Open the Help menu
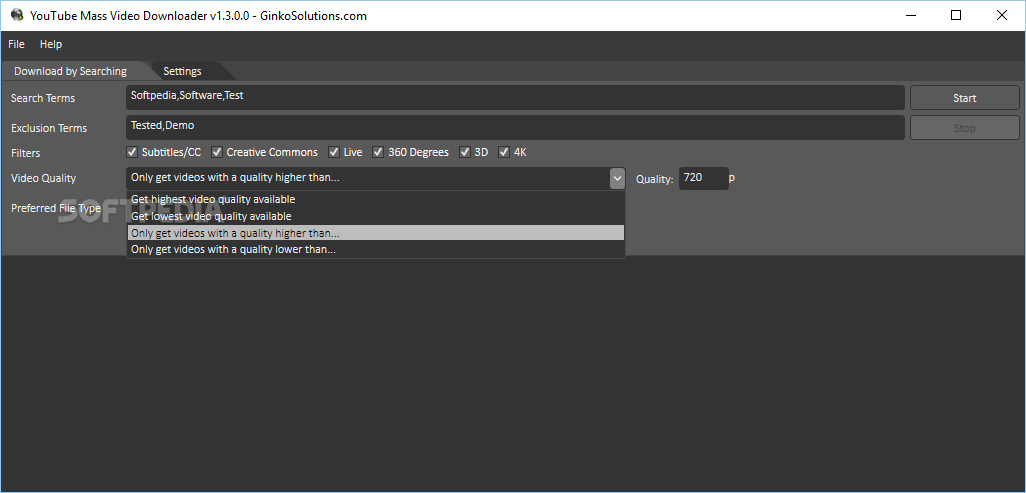Screen dimensions: 1026x493 coord(50,45)
